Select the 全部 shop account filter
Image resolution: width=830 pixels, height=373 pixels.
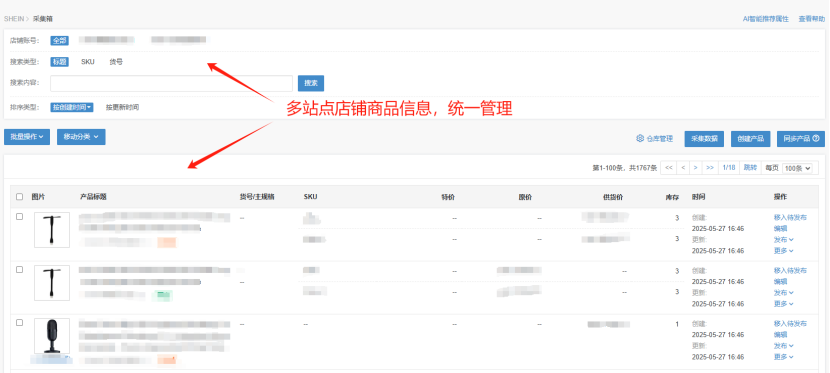[x=60, y=40]
